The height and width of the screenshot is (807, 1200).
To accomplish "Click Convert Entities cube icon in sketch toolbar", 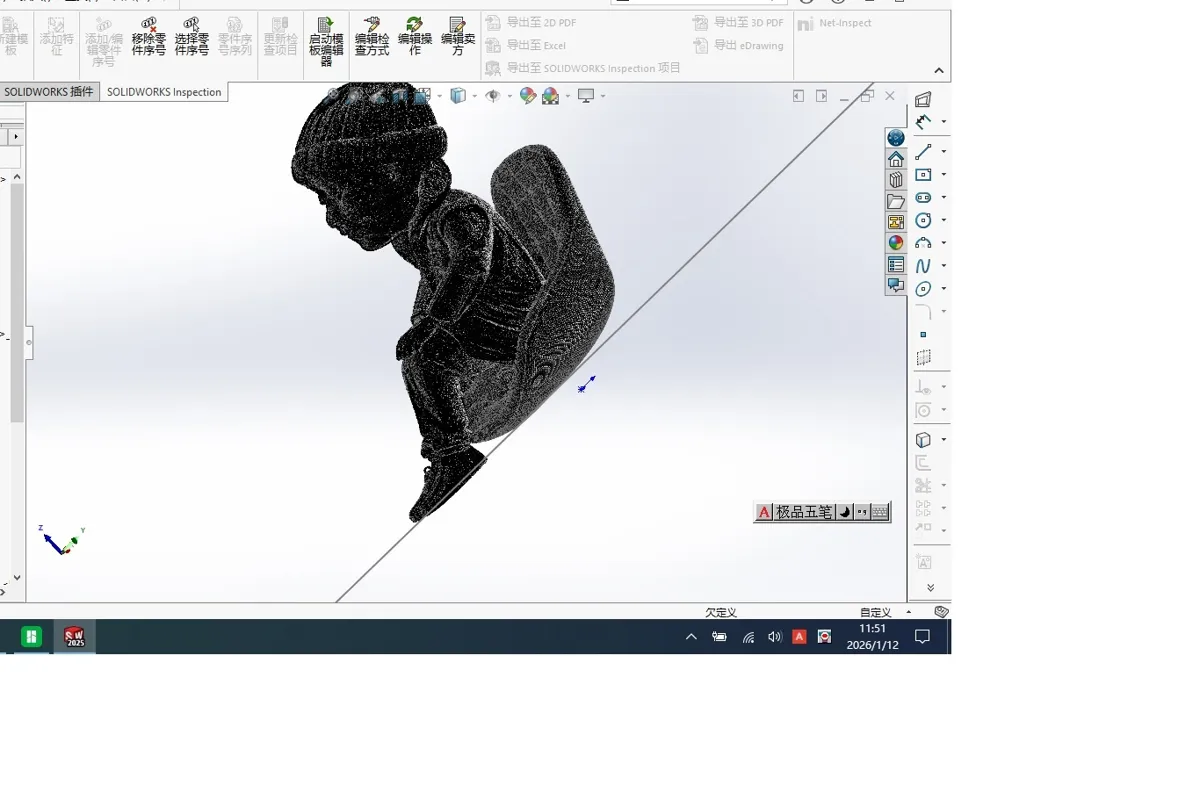I will click(923, 440).
